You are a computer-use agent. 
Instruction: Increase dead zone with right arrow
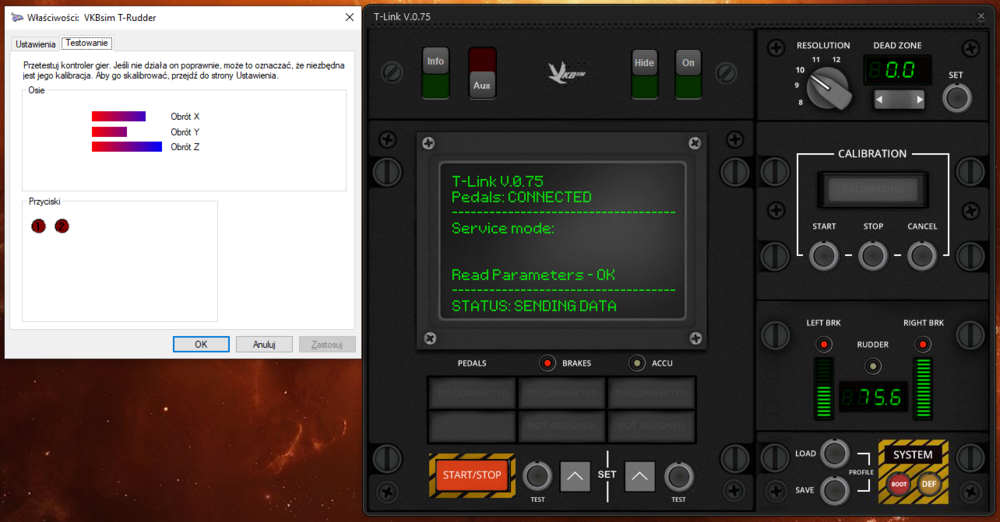tap(919, 100)
